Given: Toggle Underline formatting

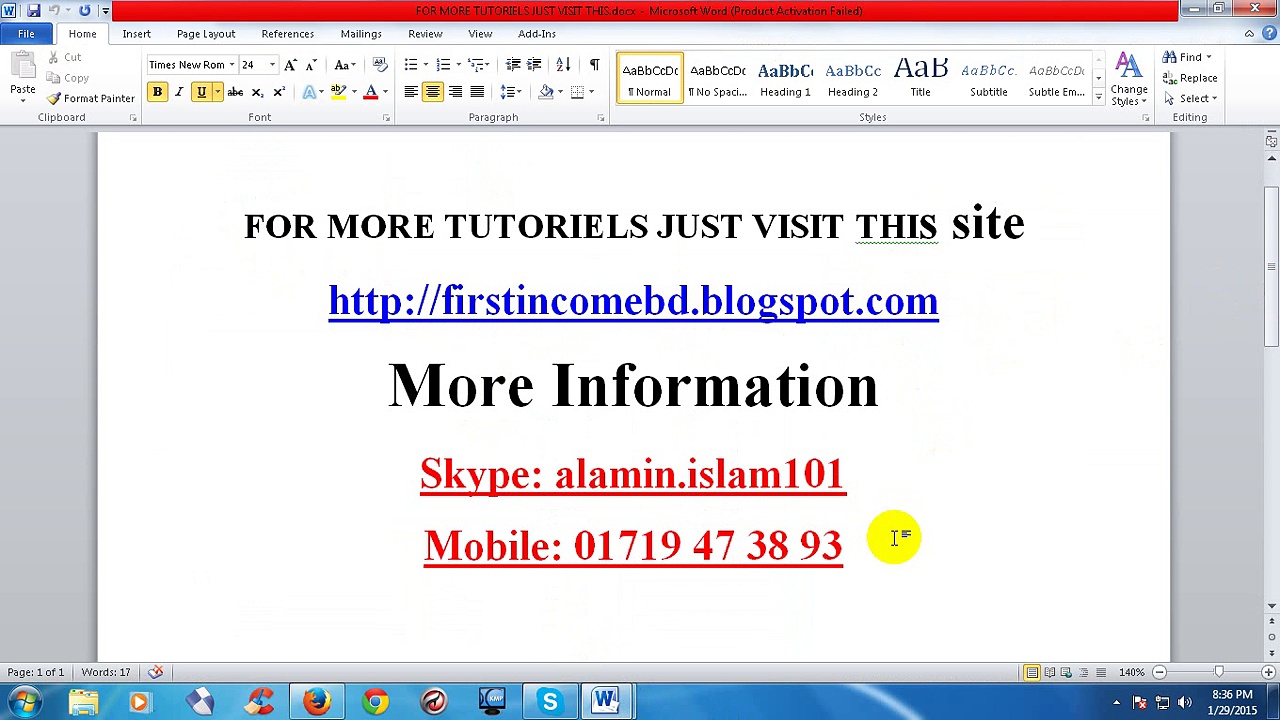Looking at the screenshot, I should [201, 92].
